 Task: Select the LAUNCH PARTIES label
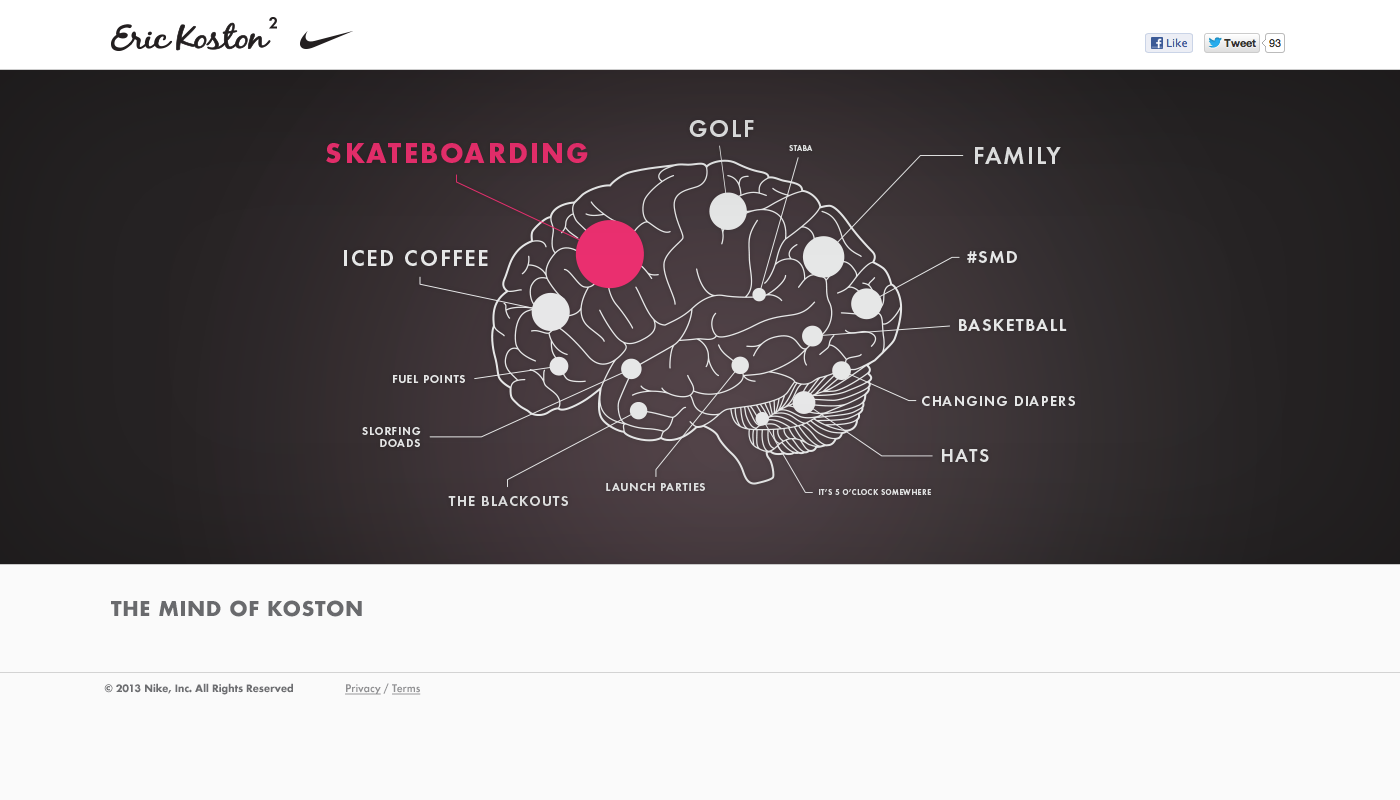(655, 488)
